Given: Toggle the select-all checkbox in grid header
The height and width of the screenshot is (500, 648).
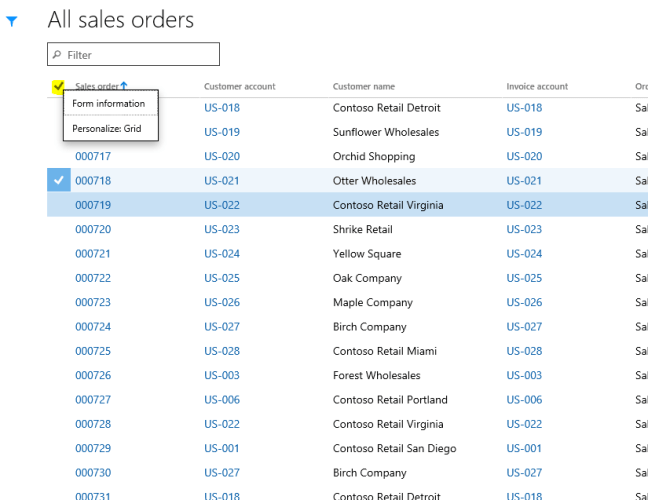Looking at the screenshot, I should pos(58,87).
